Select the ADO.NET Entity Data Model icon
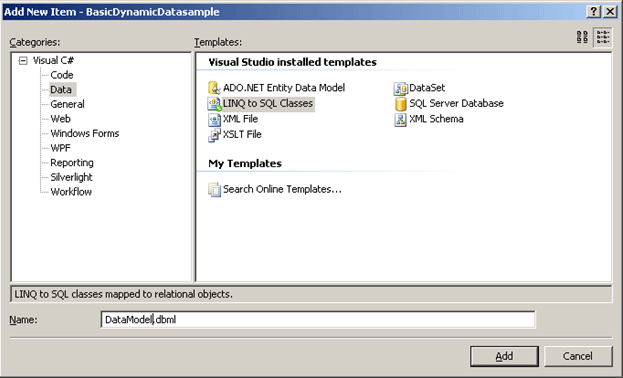Viewport: 623px width, 378px height. [214, 88]
